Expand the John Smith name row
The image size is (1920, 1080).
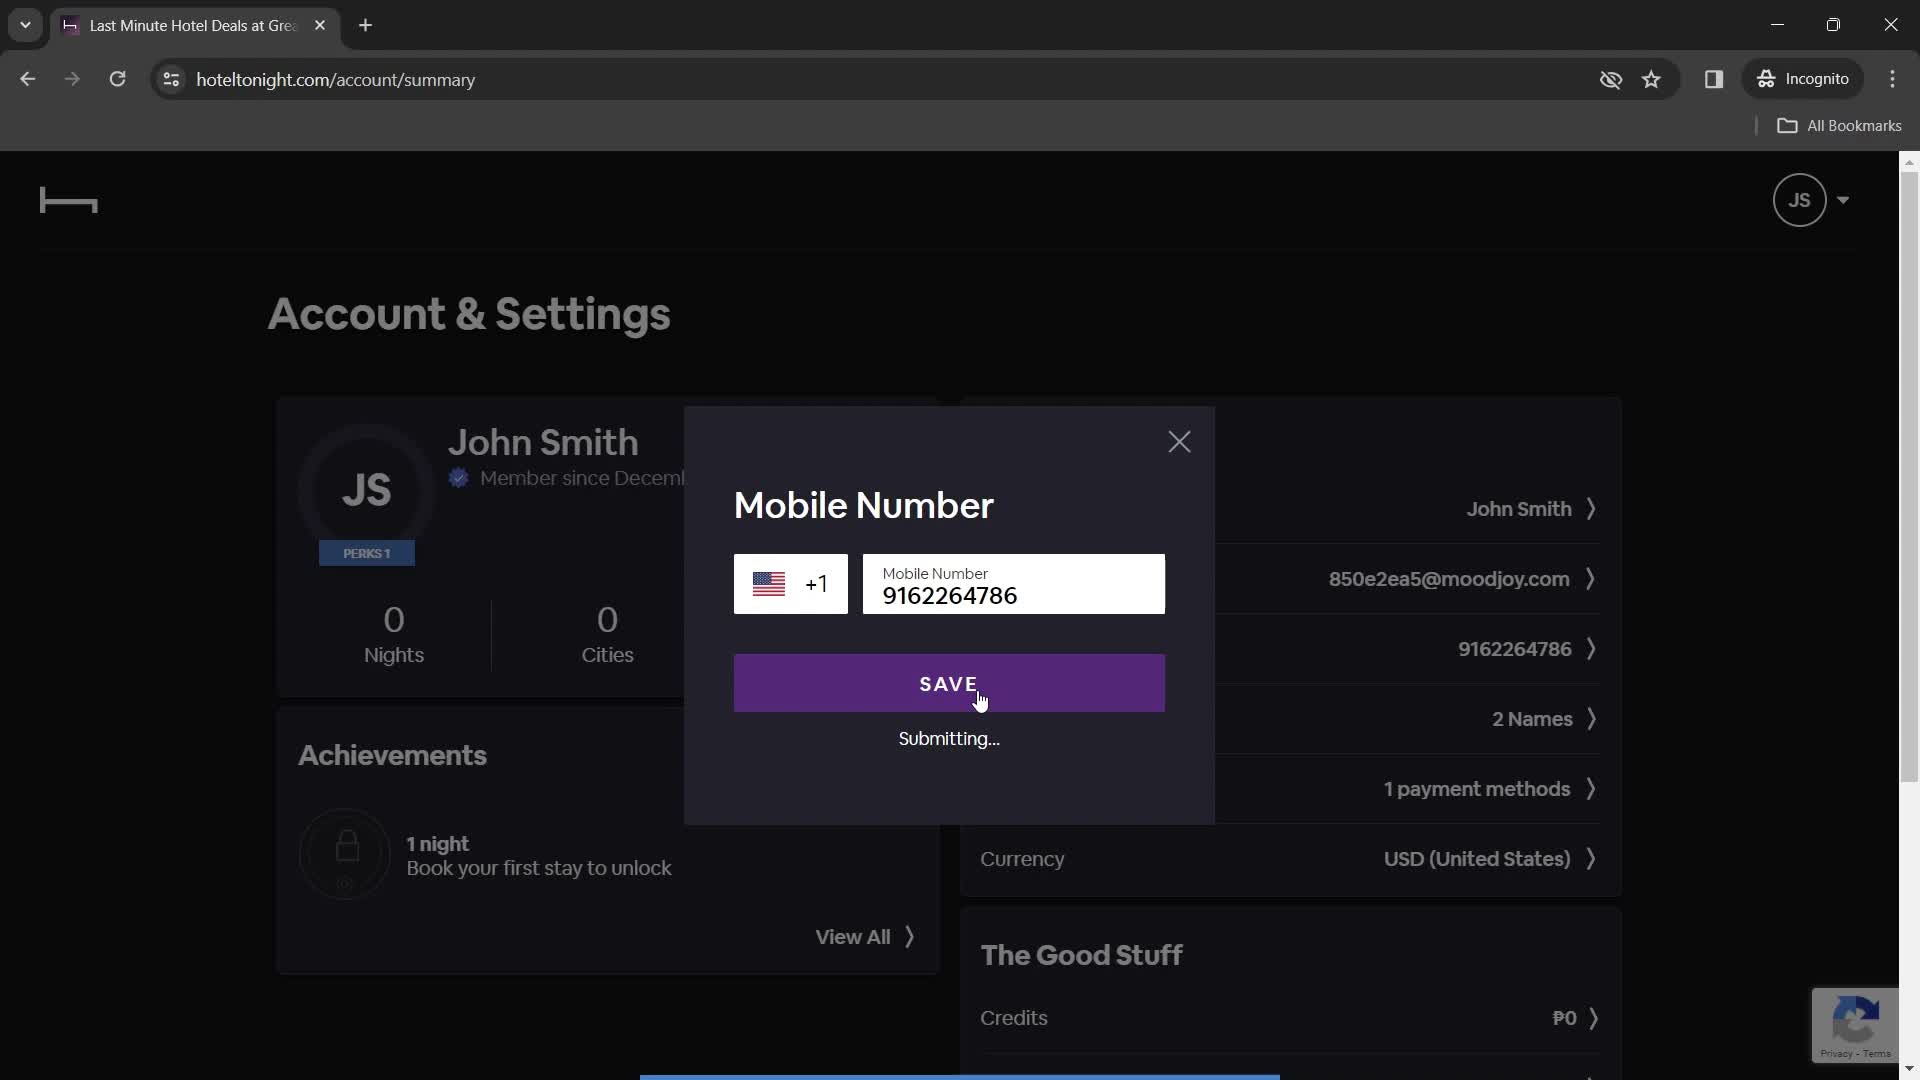coord(1531,509)
